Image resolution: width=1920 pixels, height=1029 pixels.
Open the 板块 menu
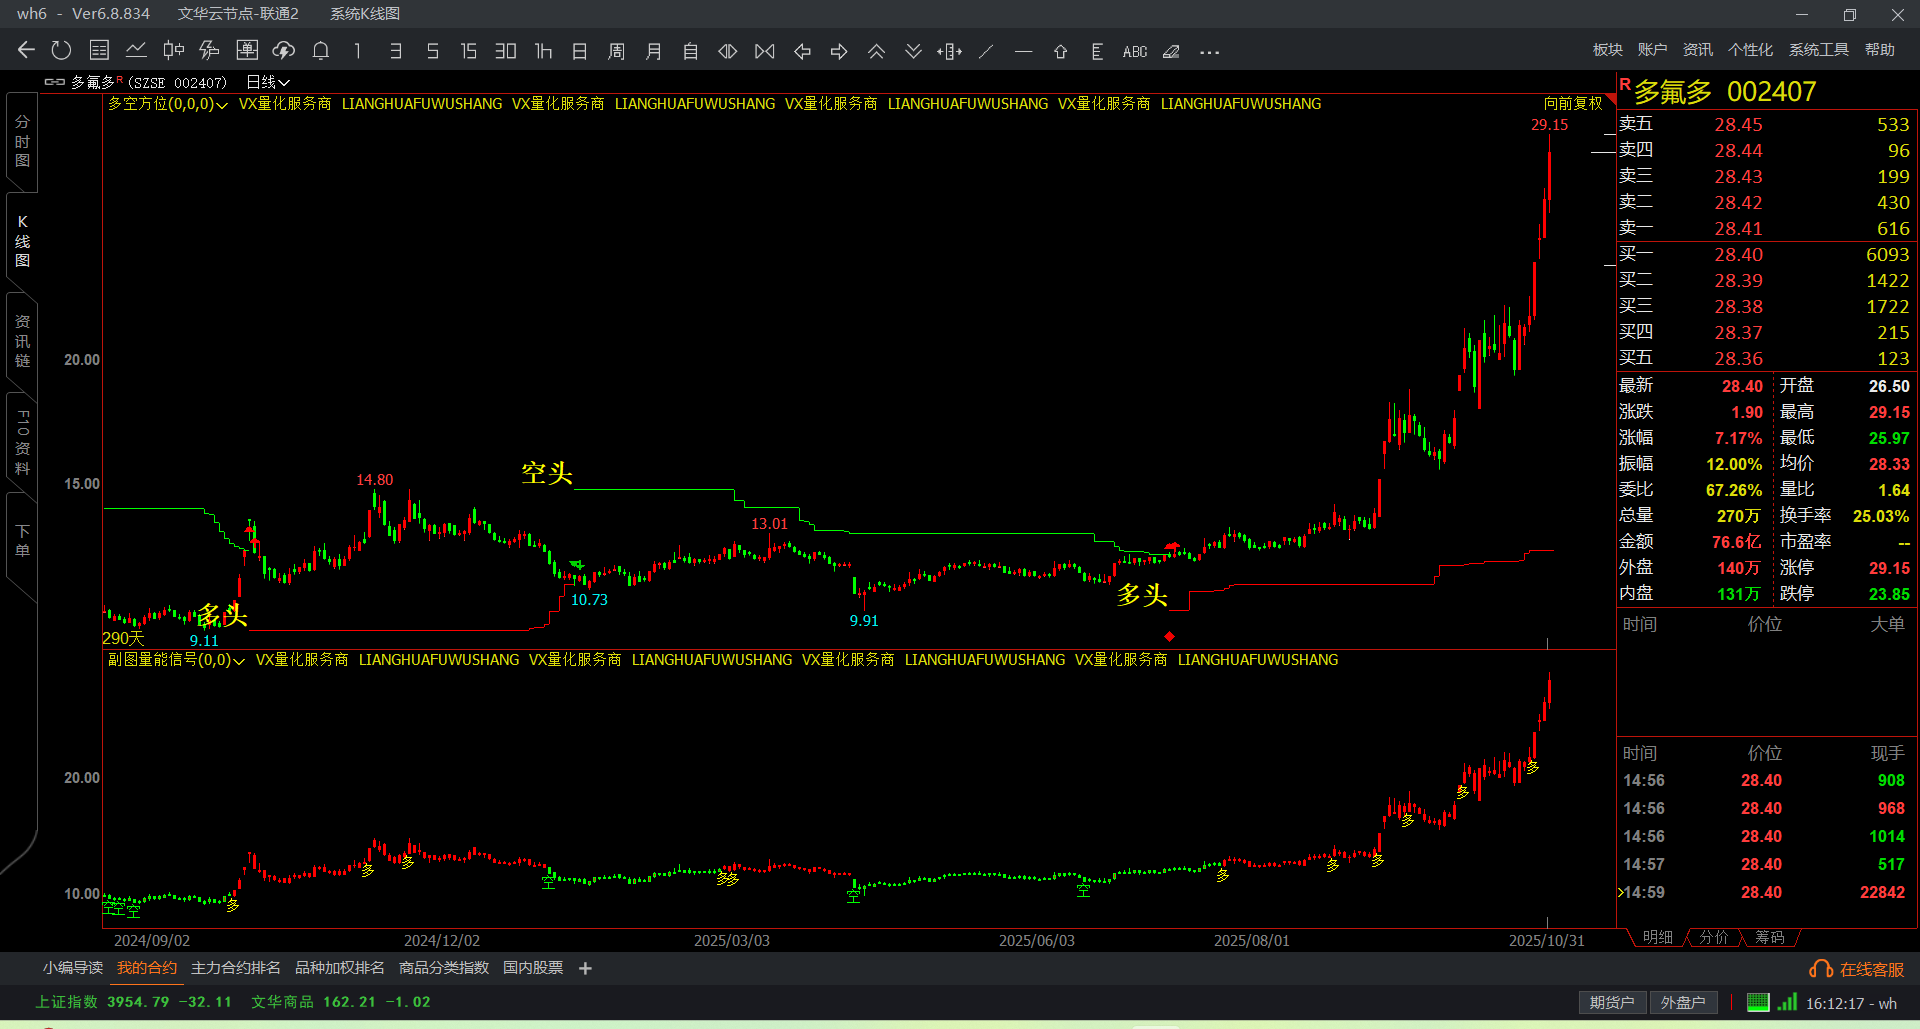[1608, 50]
